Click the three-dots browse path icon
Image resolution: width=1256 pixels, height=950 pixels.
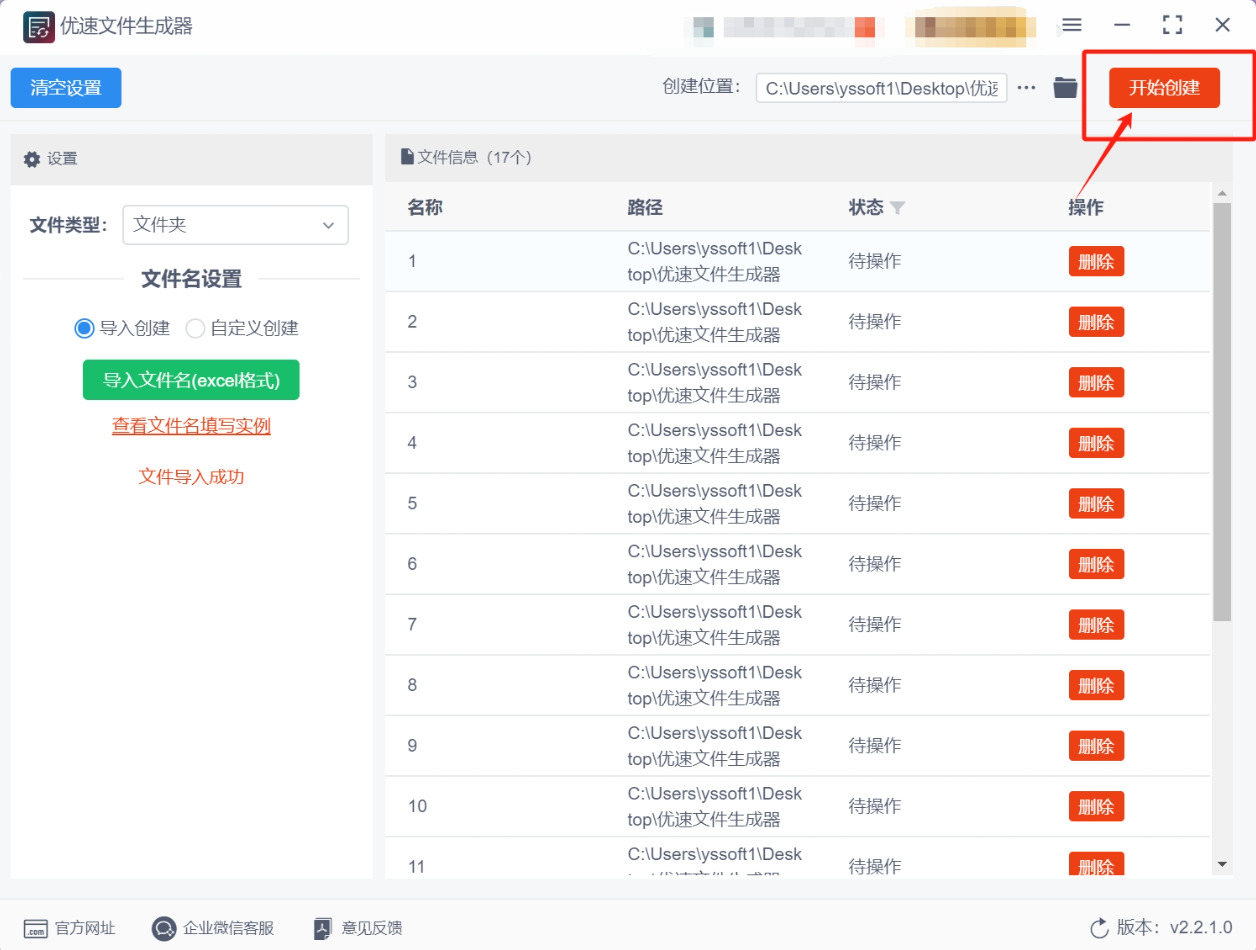1027,88
